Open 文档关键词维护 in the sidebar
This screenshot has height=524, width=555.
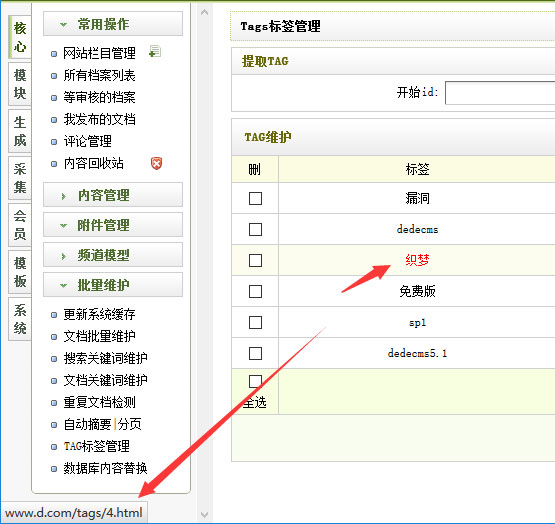[x=105, y=381]
